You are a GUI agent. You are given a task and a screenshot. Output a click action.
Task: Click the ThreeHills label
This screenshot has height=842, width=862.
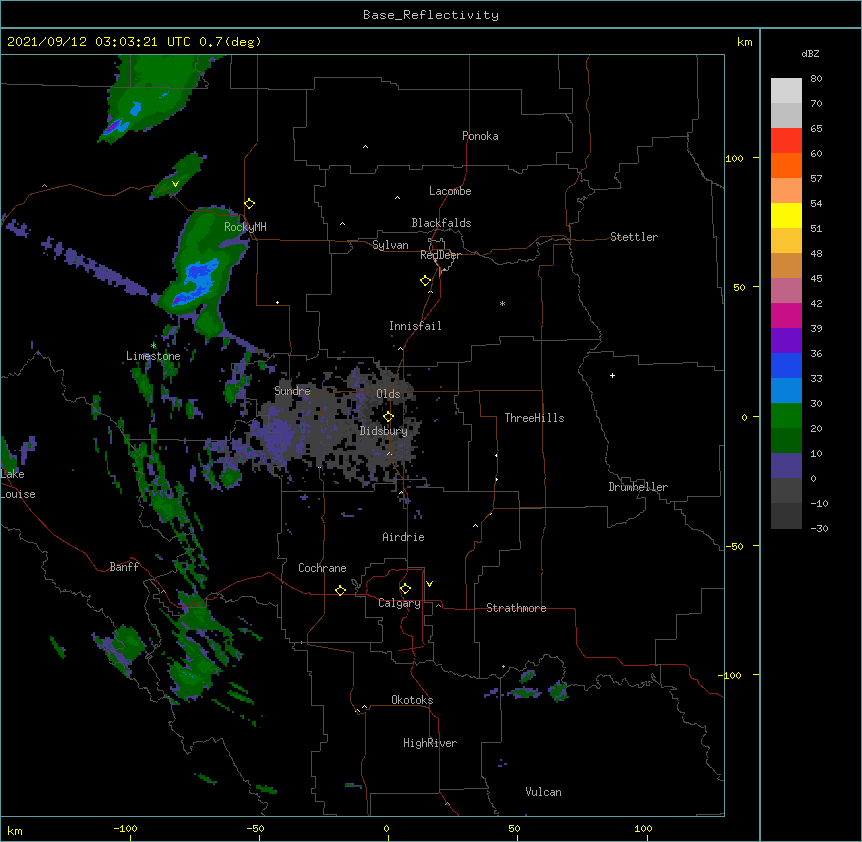[x=534, y=418]
